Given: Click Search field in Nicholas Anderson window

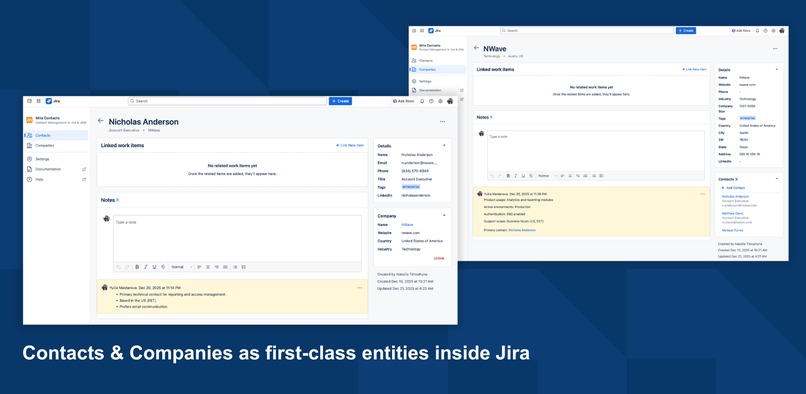Looking at the screenshot, I should [227, 101].
